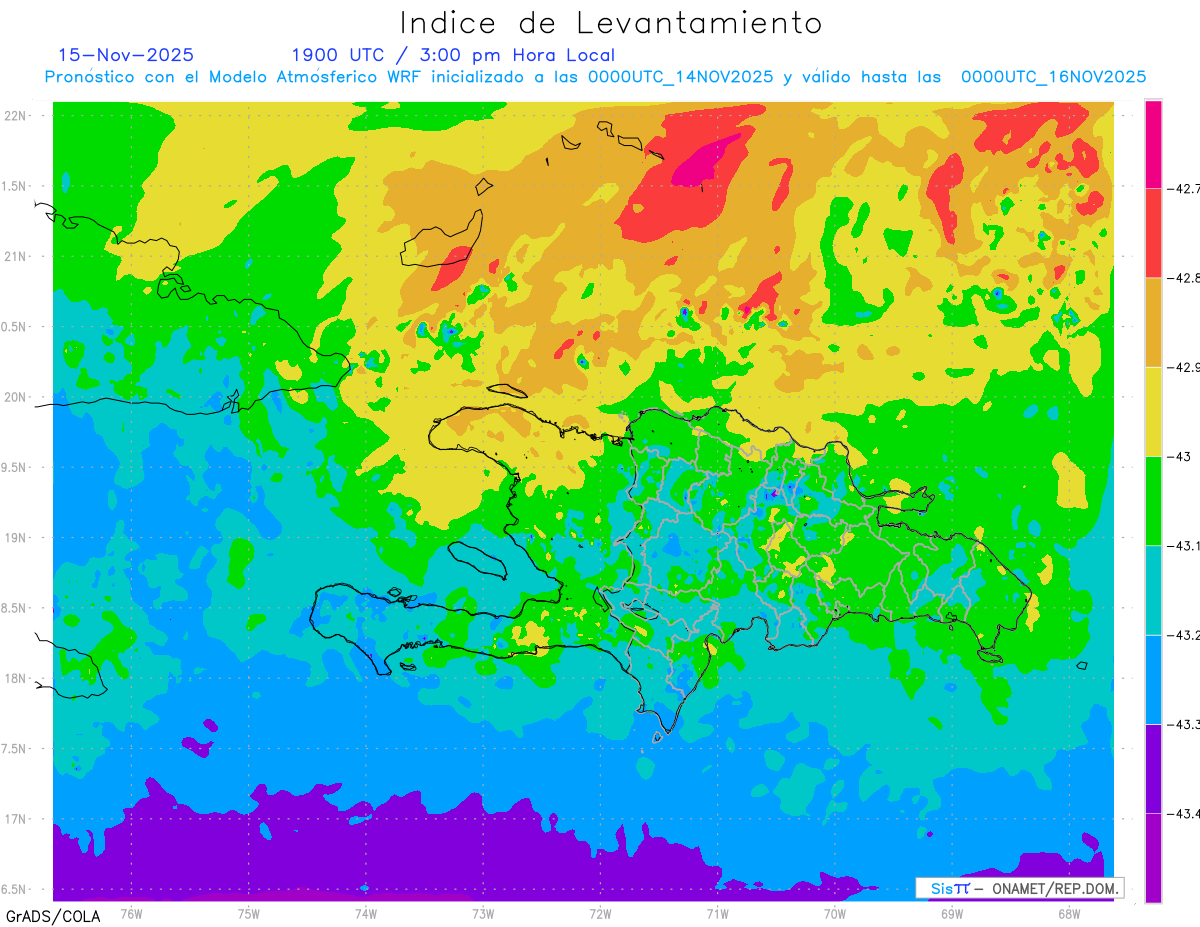
Task: Click the "-43.2" color bar value
Action: click(1182, 635)
